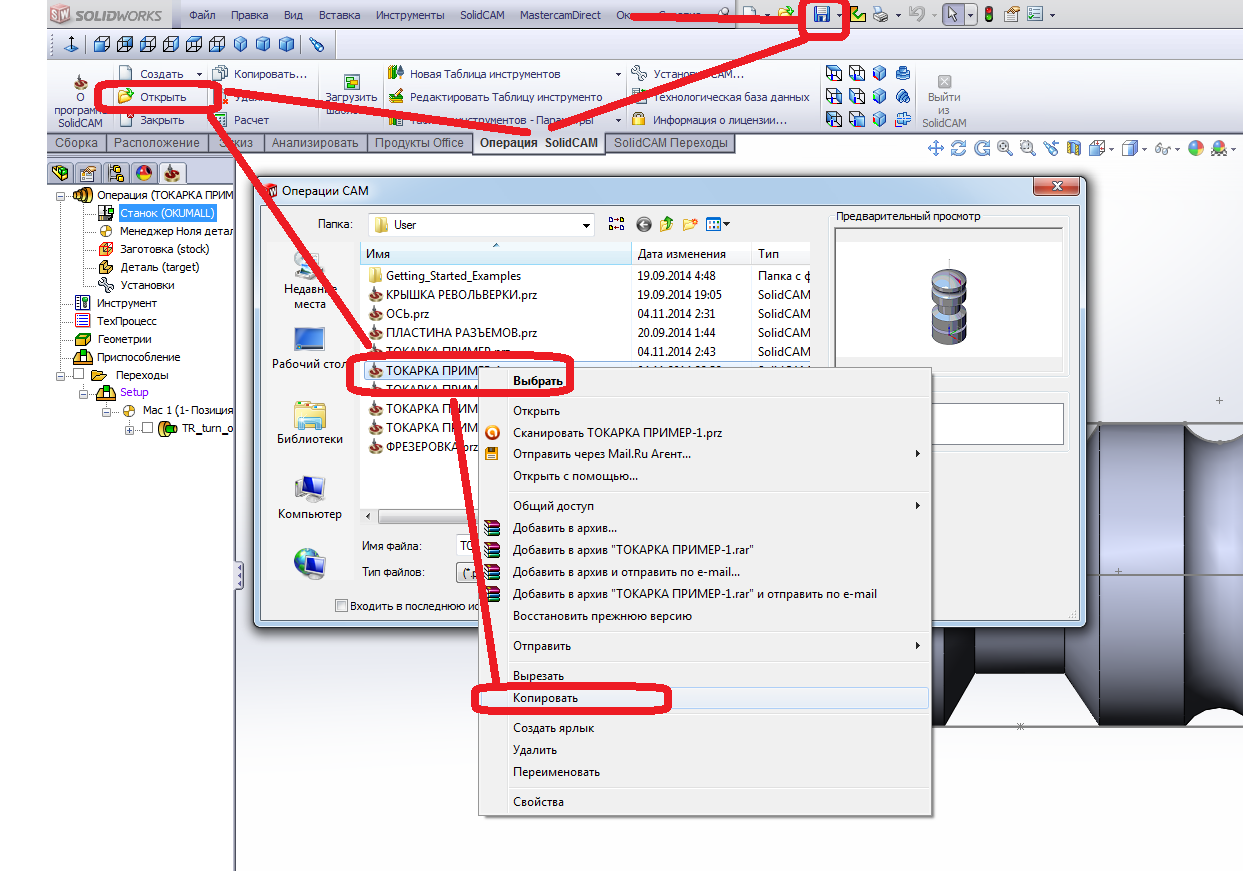The height and width of the screenshot is (871, 1243).
Task: Click Библиотеки icon in dialog sidebar
Action: click(309, 415)
